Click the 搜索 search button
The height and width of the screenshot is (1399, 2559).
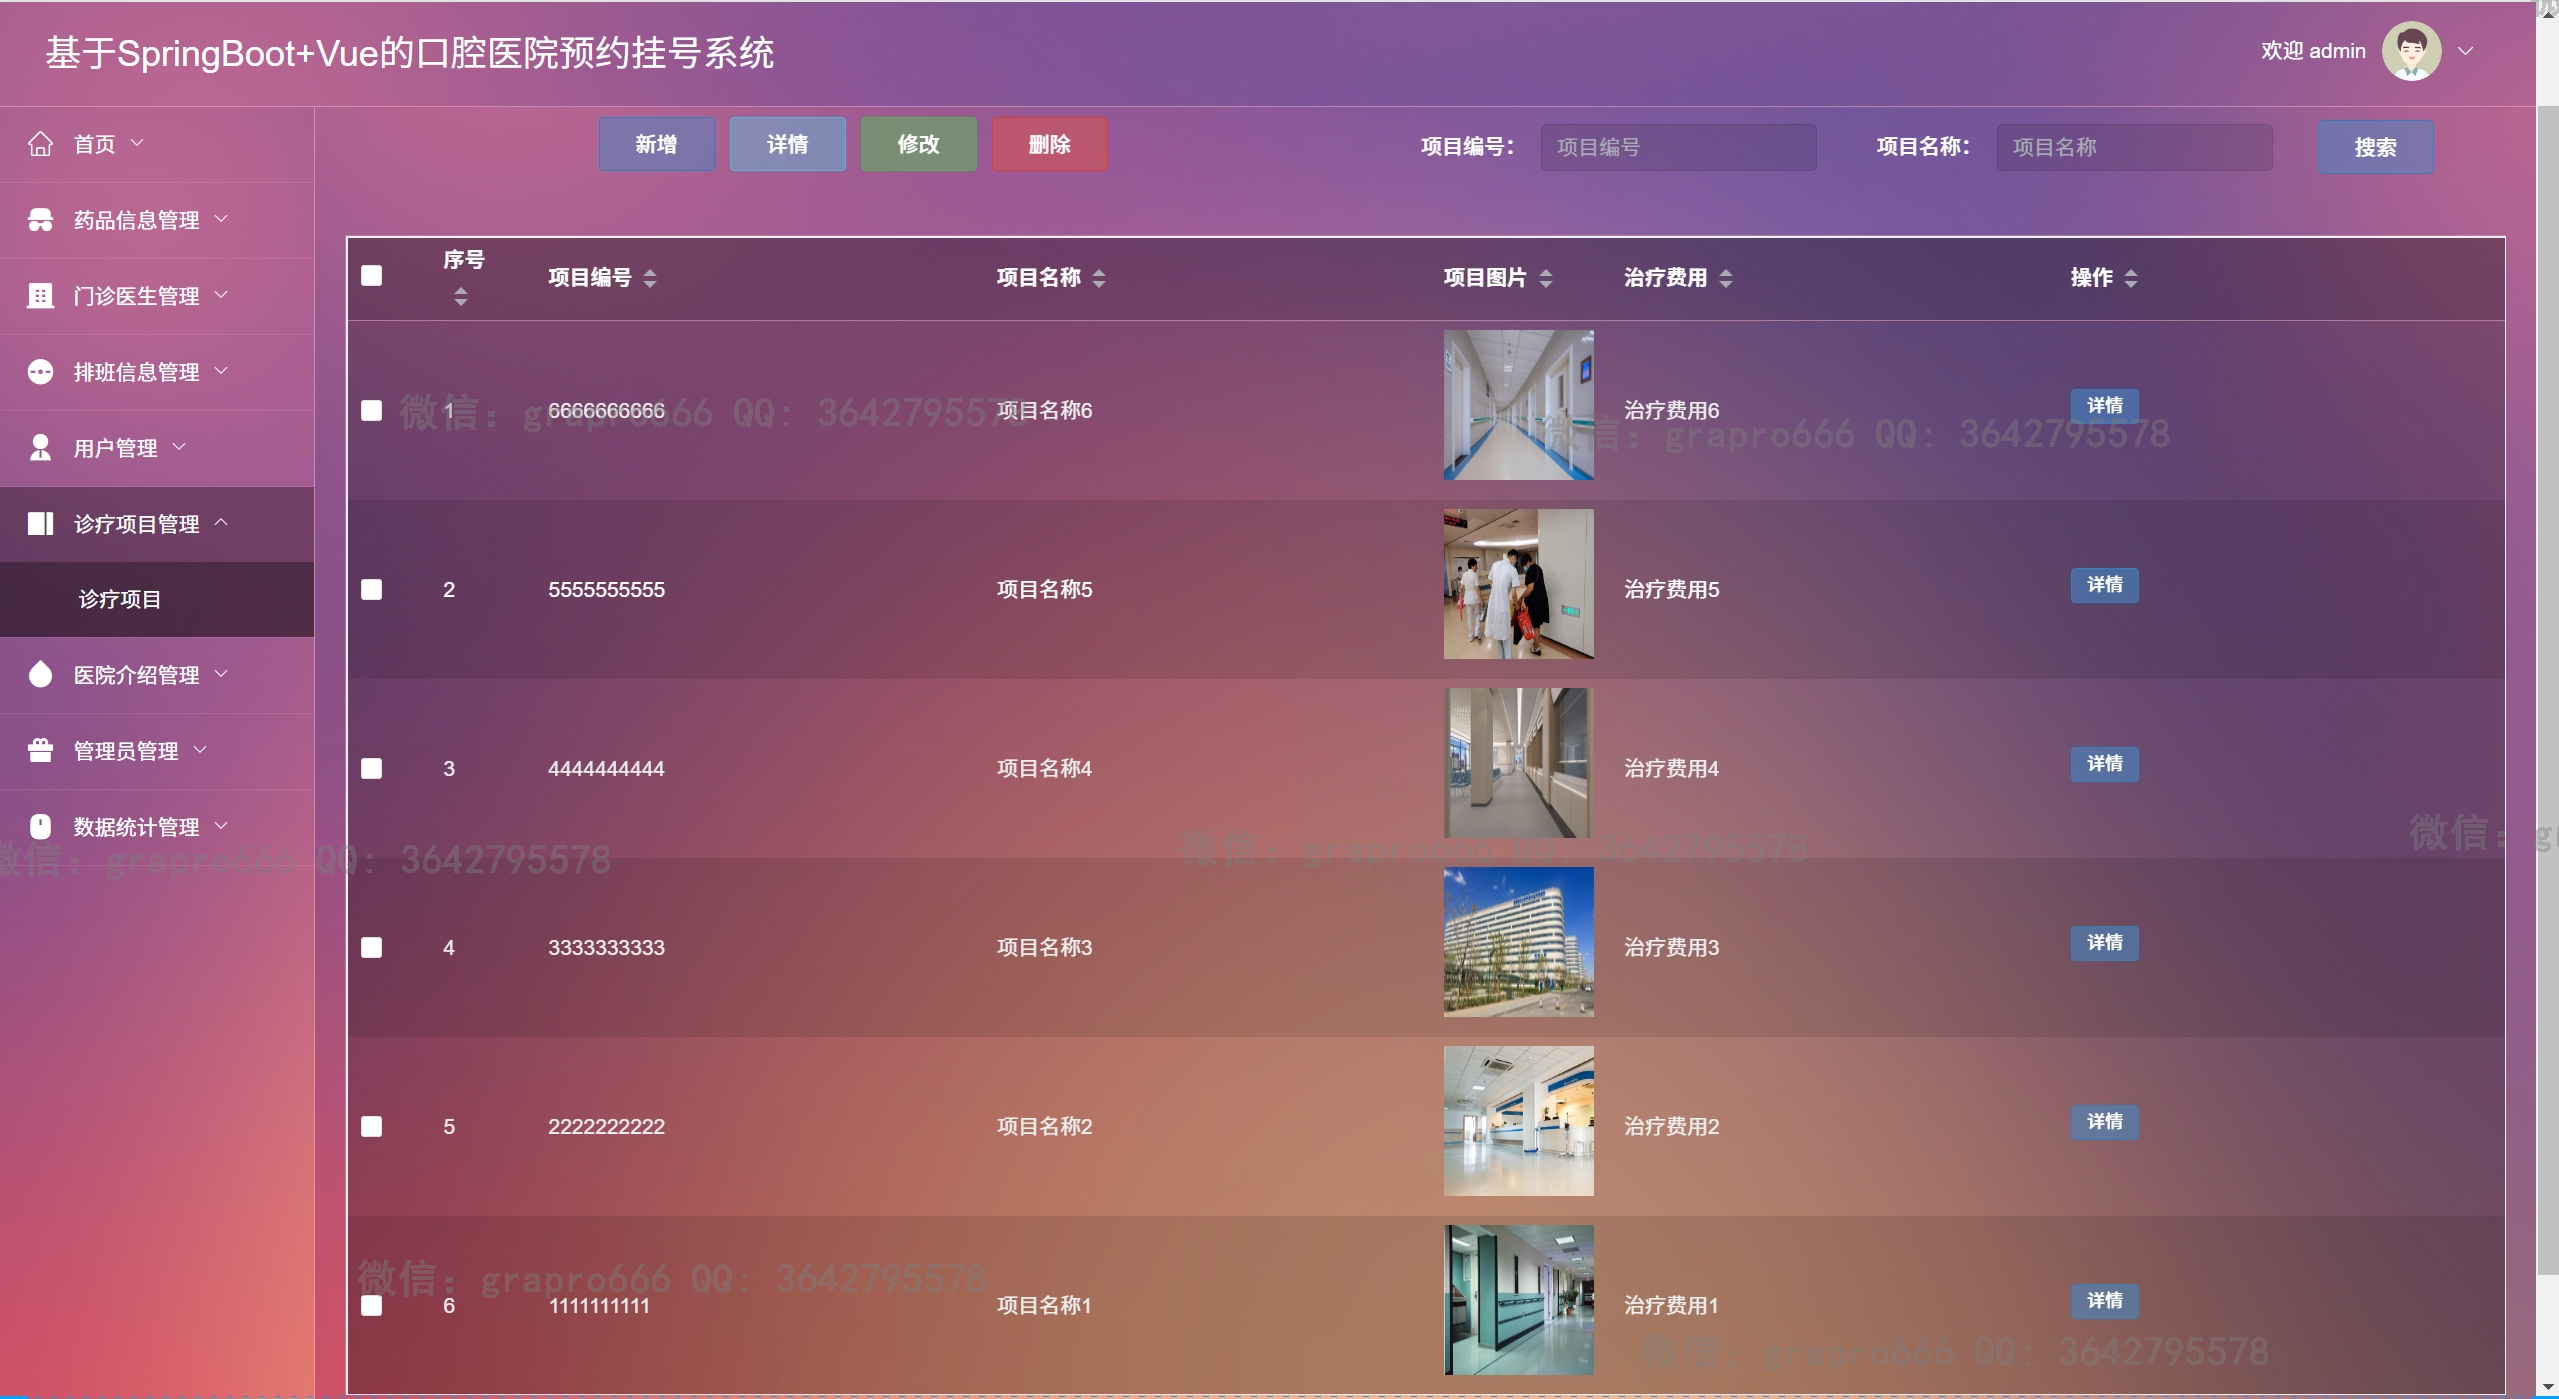coord(2375,147)
